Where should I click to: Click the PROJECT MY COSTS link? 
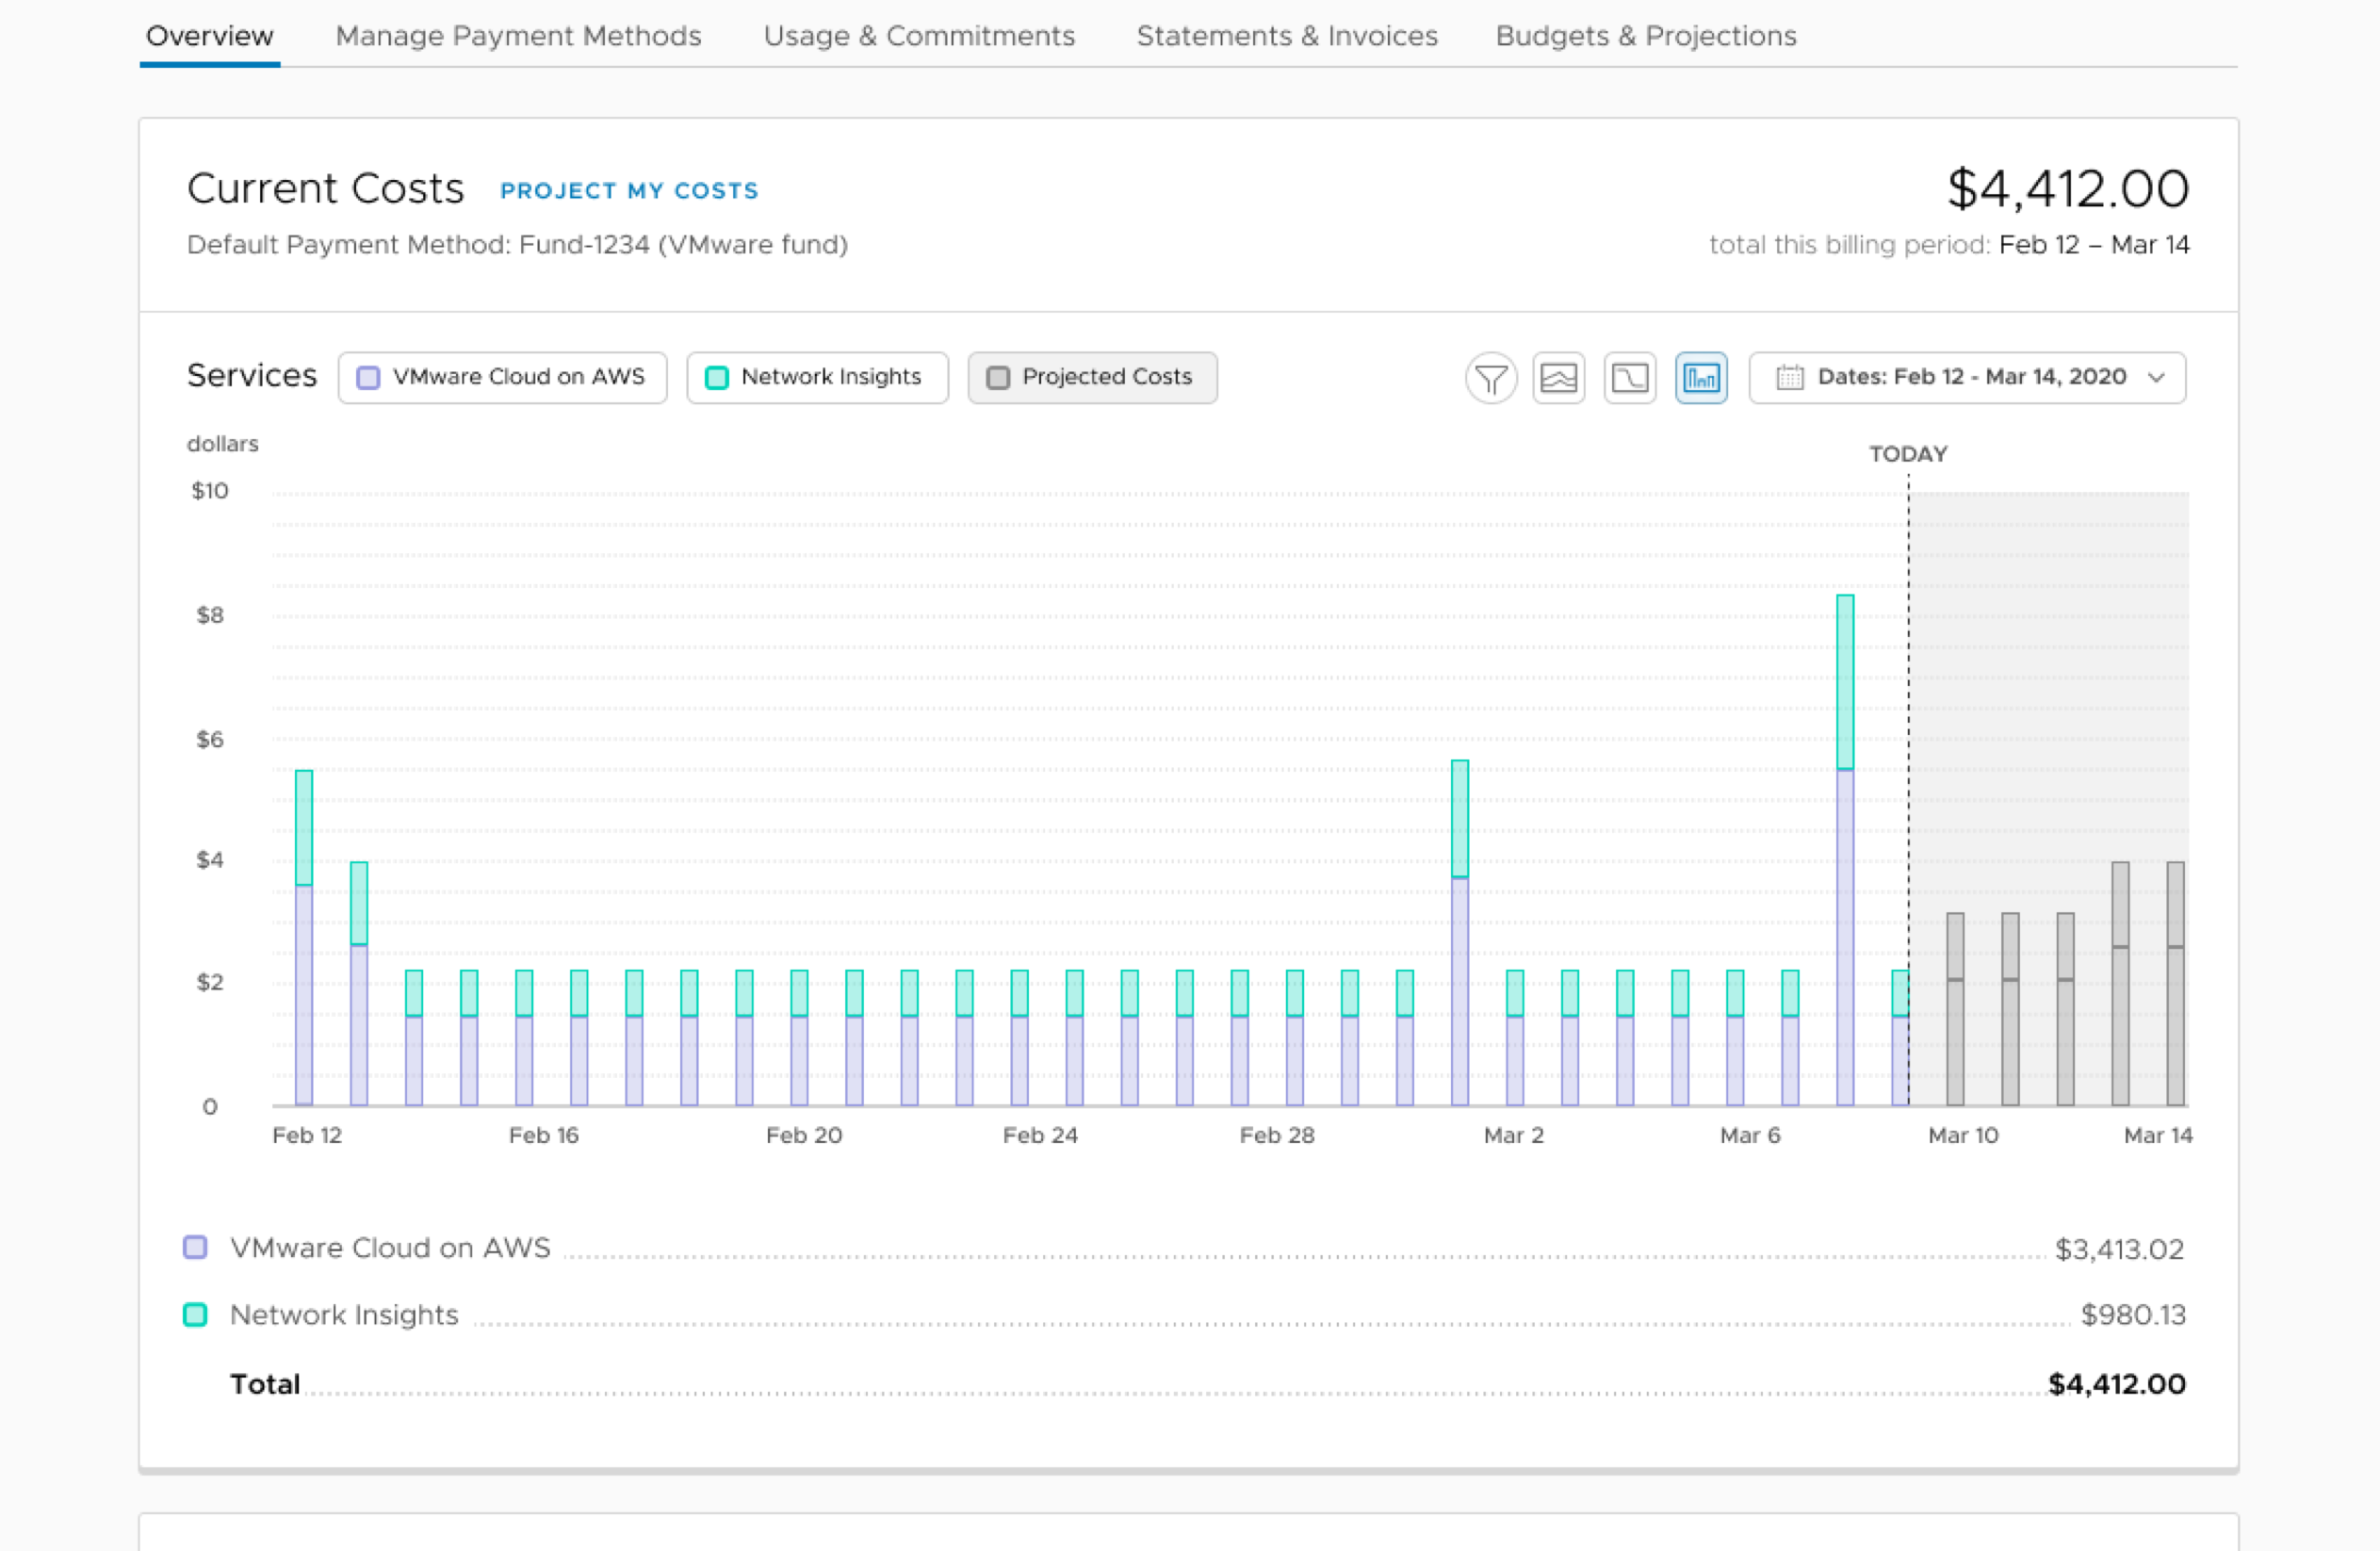(x=629, y=191)
